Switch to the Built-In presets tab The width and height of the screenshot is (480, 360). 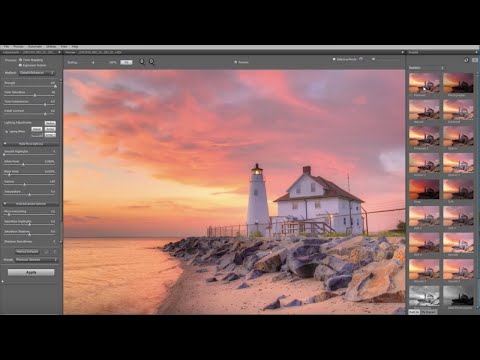coord(414,312)
